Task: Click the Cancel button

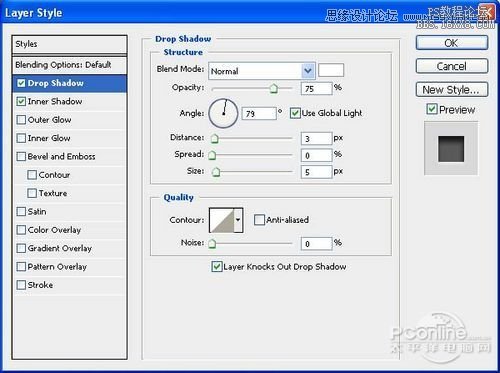Action: [x=452, y=66]
